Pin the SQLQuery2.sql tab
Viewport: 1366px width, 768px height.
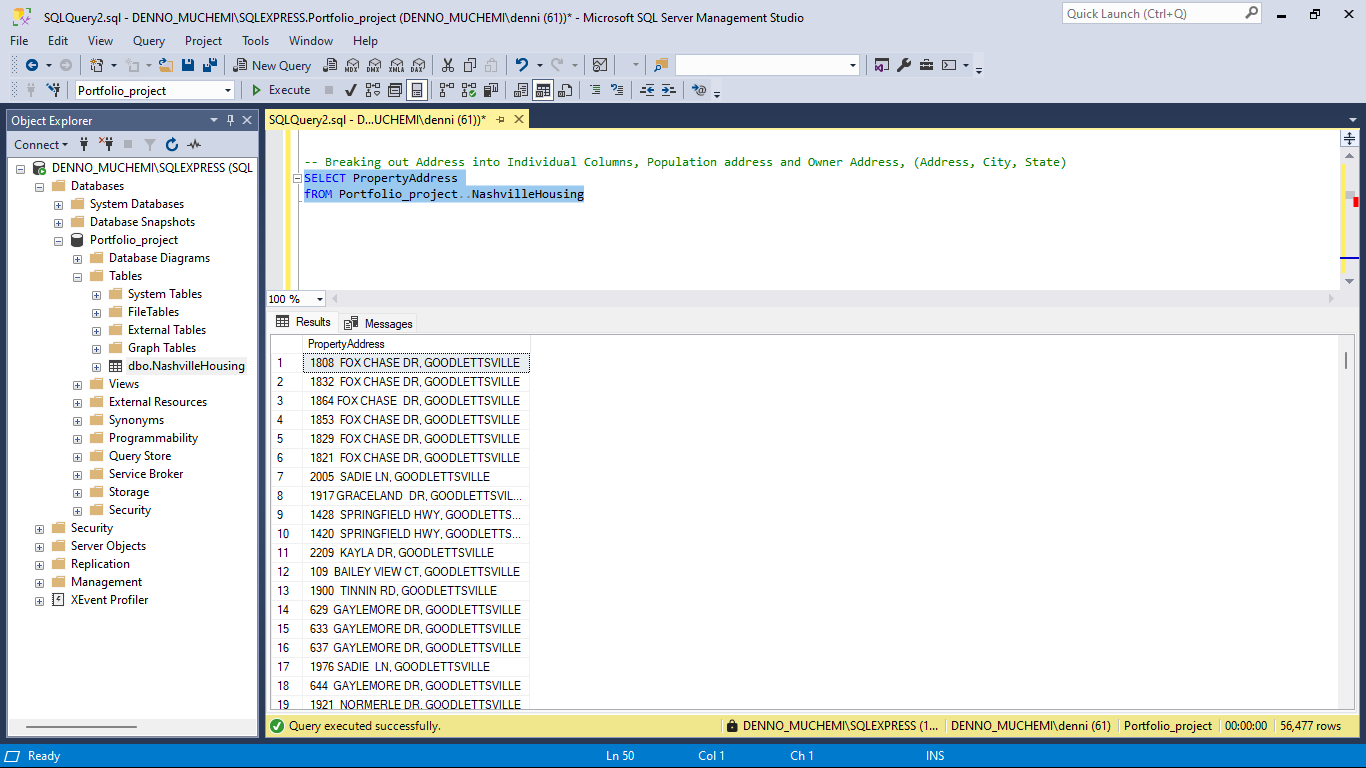pos(501,120)
